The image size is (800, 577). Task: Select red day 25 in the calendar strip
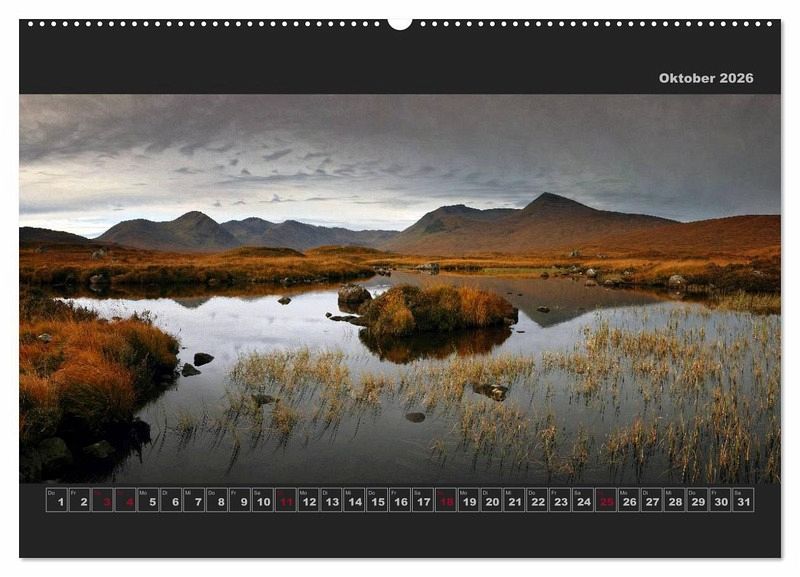(x=607, y=500)
